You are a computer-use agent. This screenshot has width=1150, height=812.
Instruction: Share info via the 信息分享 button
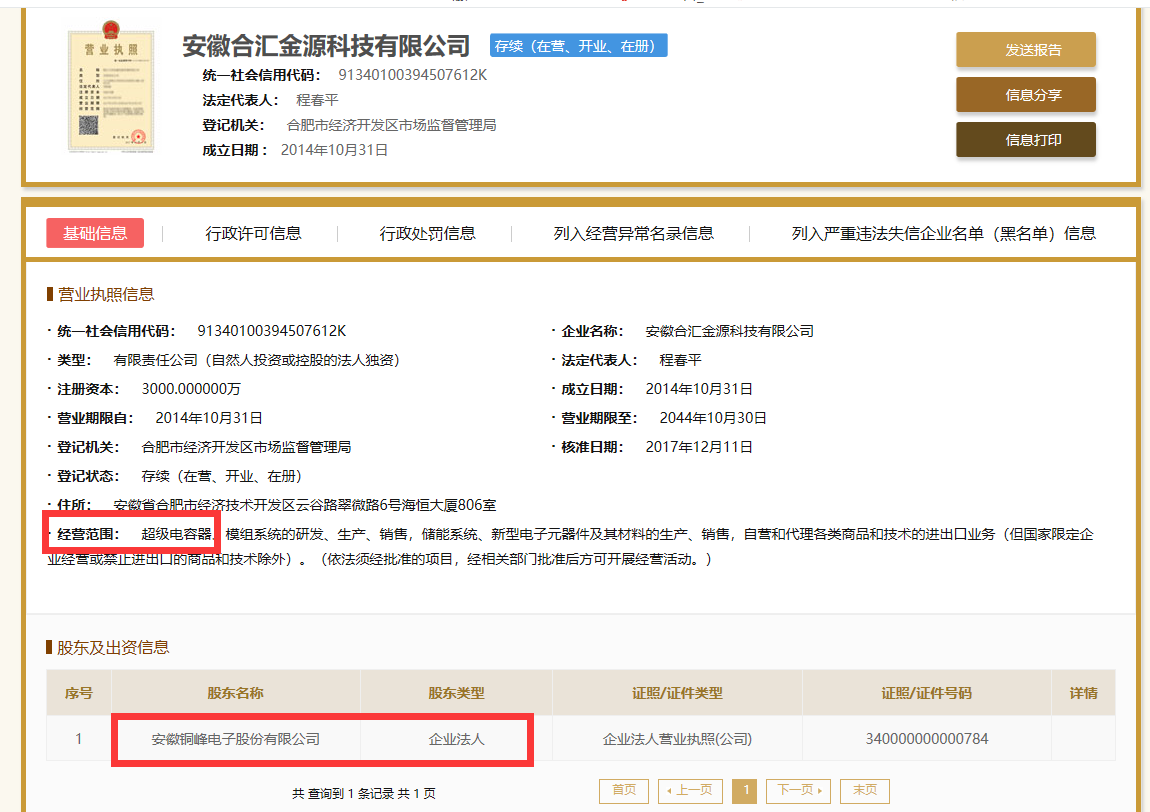[1025, 95]
